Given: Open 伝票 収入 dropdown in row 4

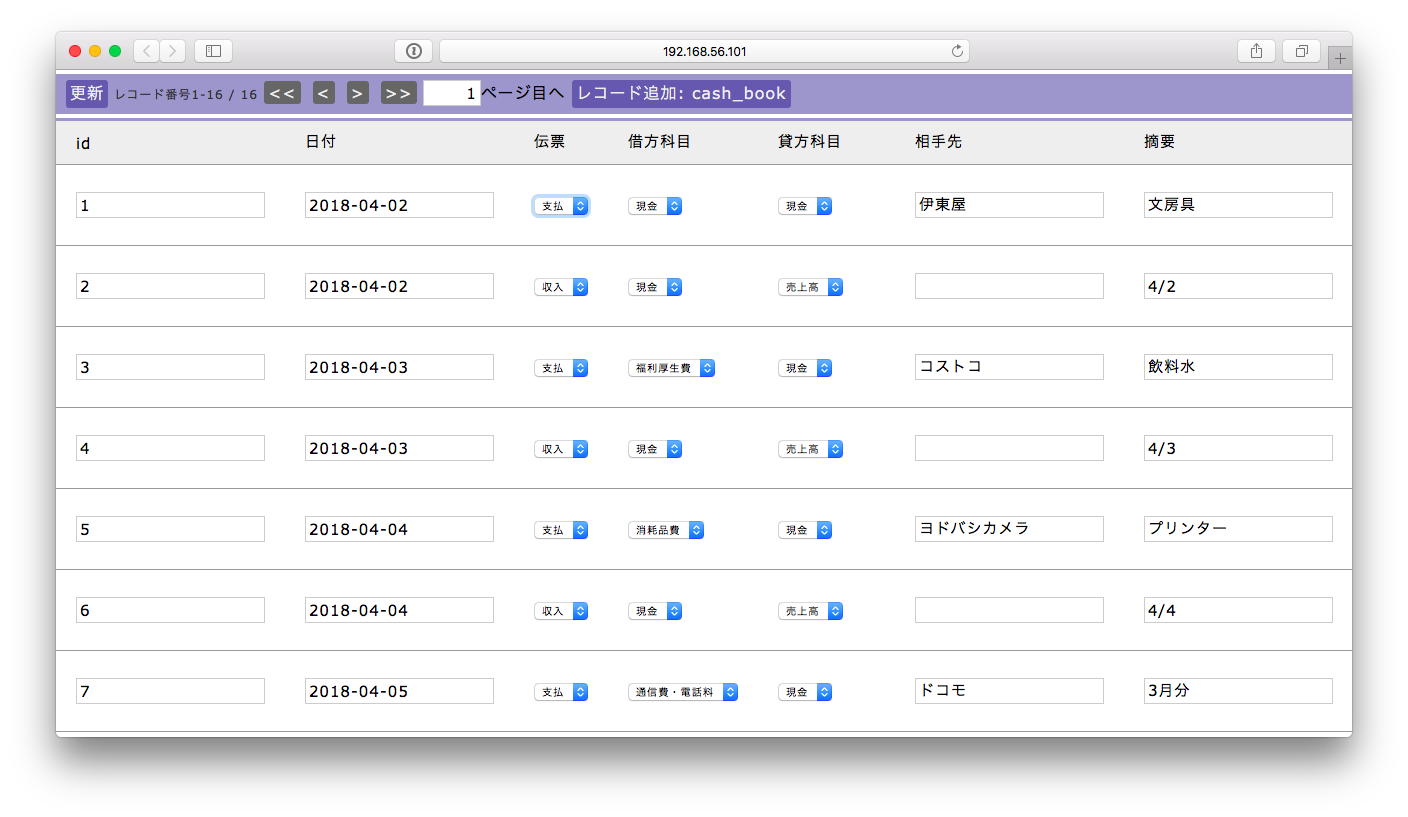Looking at the screenshot, I should (561, 449).
